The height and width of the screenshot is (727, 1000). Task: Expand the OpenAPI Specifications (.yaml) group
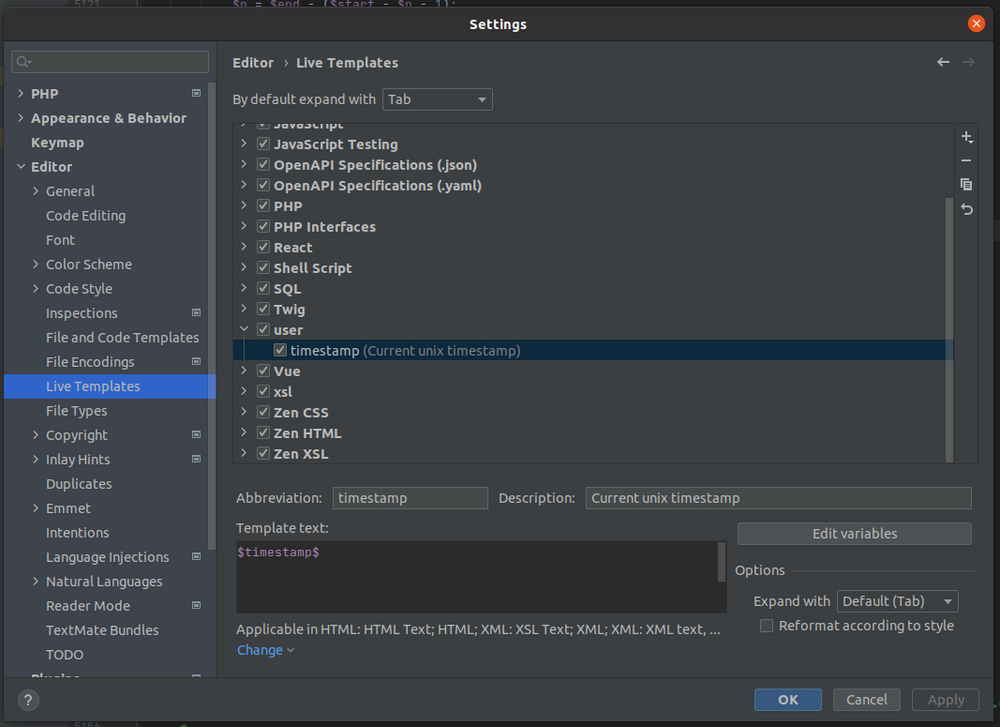tap(244, 185)
